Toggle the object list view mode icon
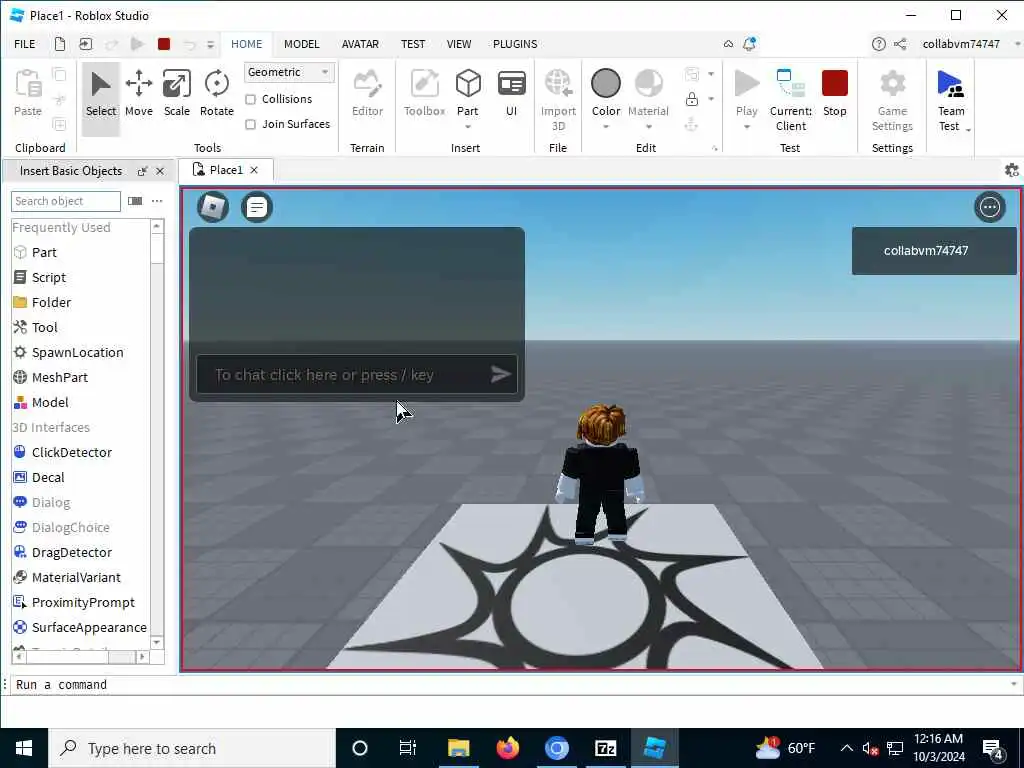This screenshot has height=768, width=1024. [135, 201]
